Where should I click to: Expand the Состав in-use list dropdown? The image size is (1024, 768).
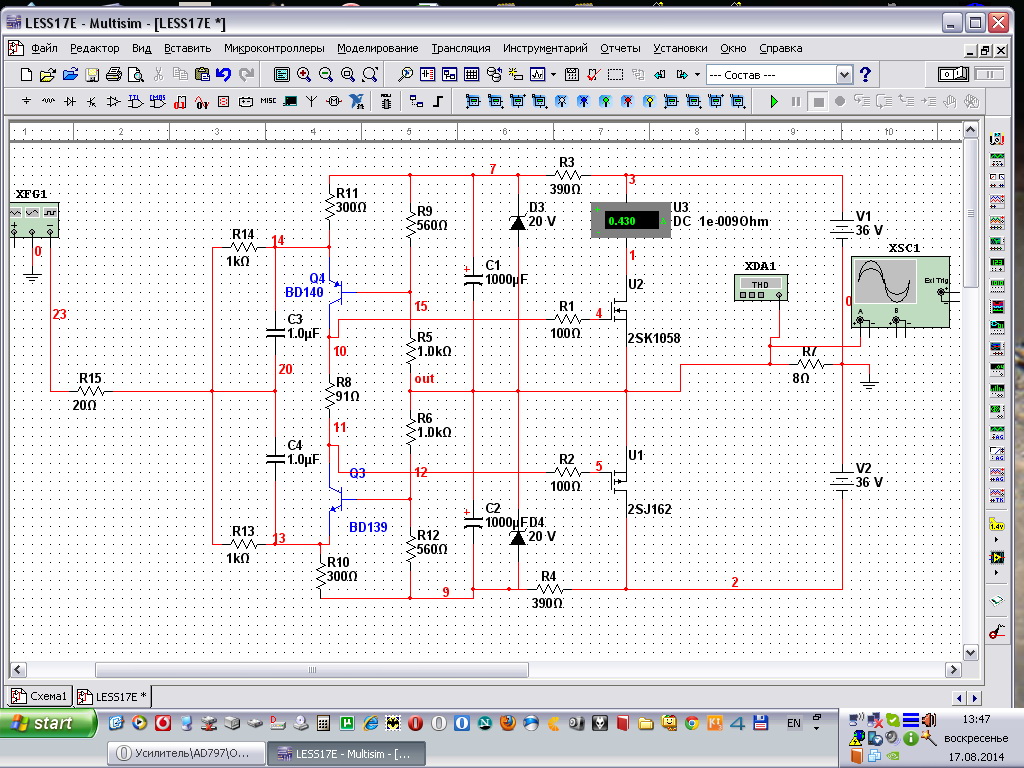pyautogui.click(x=843, y=75)
